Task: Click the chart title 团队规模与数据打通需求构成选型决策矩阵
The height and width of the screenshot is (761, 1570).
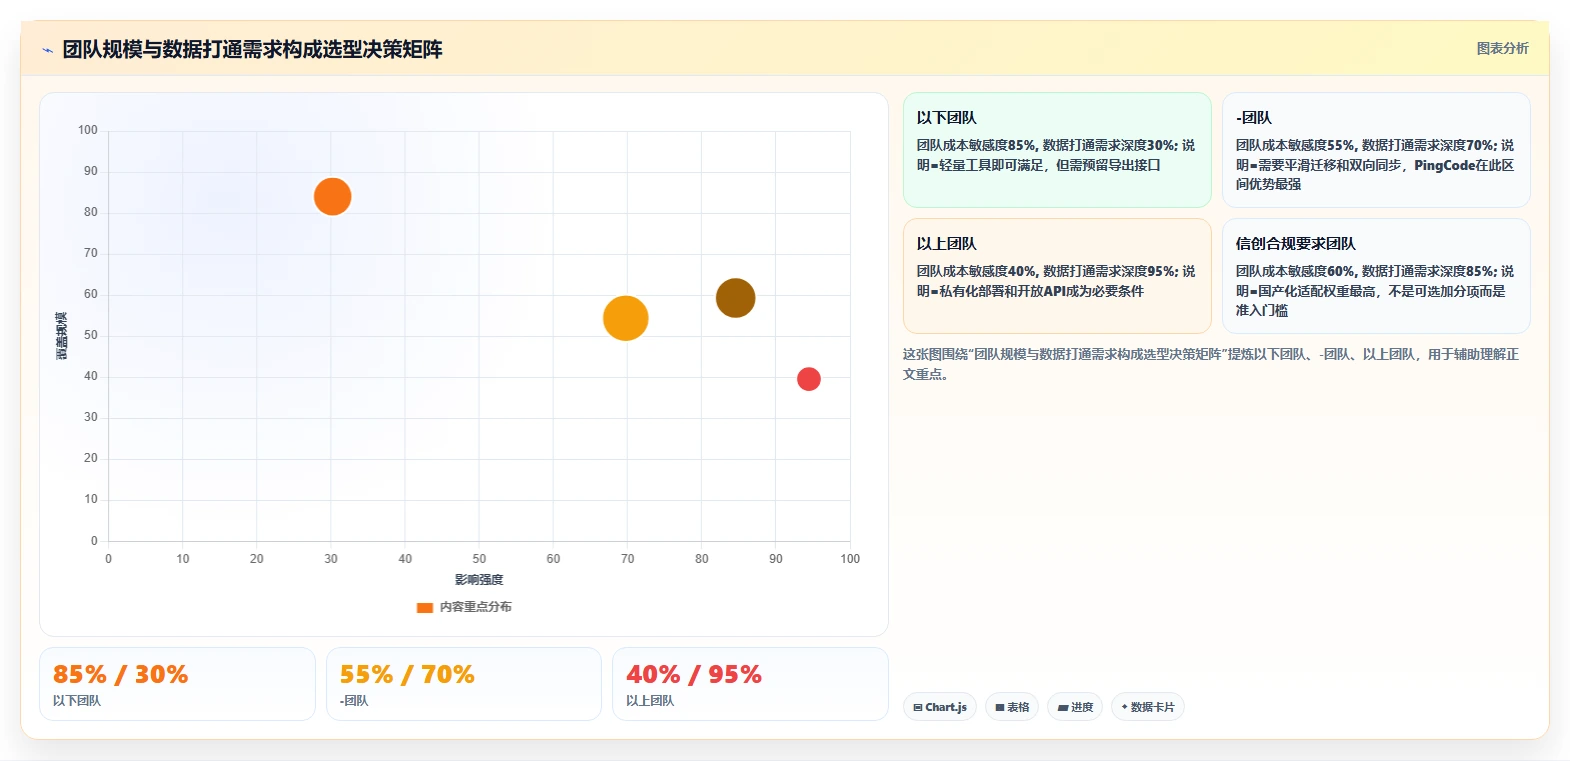Action: (252, 49)
